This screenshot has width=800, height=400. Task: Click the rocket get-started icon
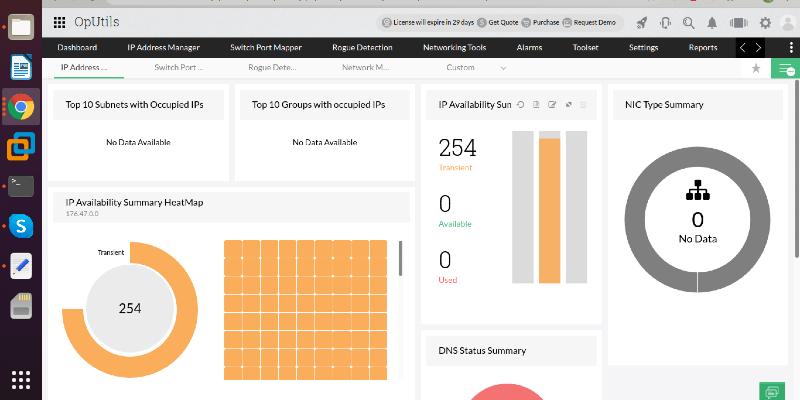642,22
